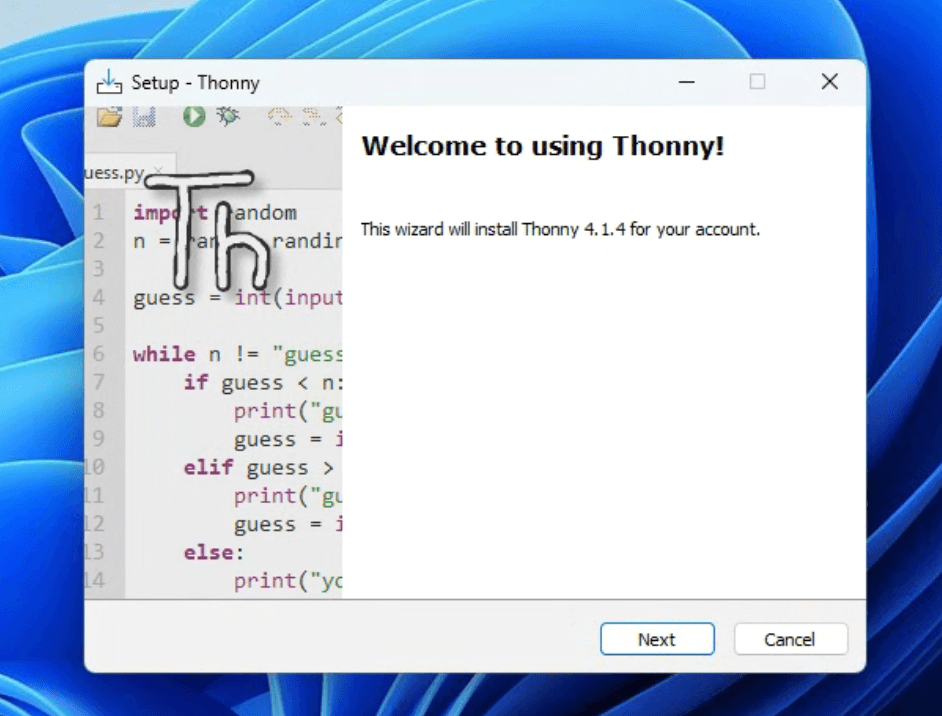Close the guess.py tab with its x
Viewport: 942px width, 716px height.
(156, 170)
